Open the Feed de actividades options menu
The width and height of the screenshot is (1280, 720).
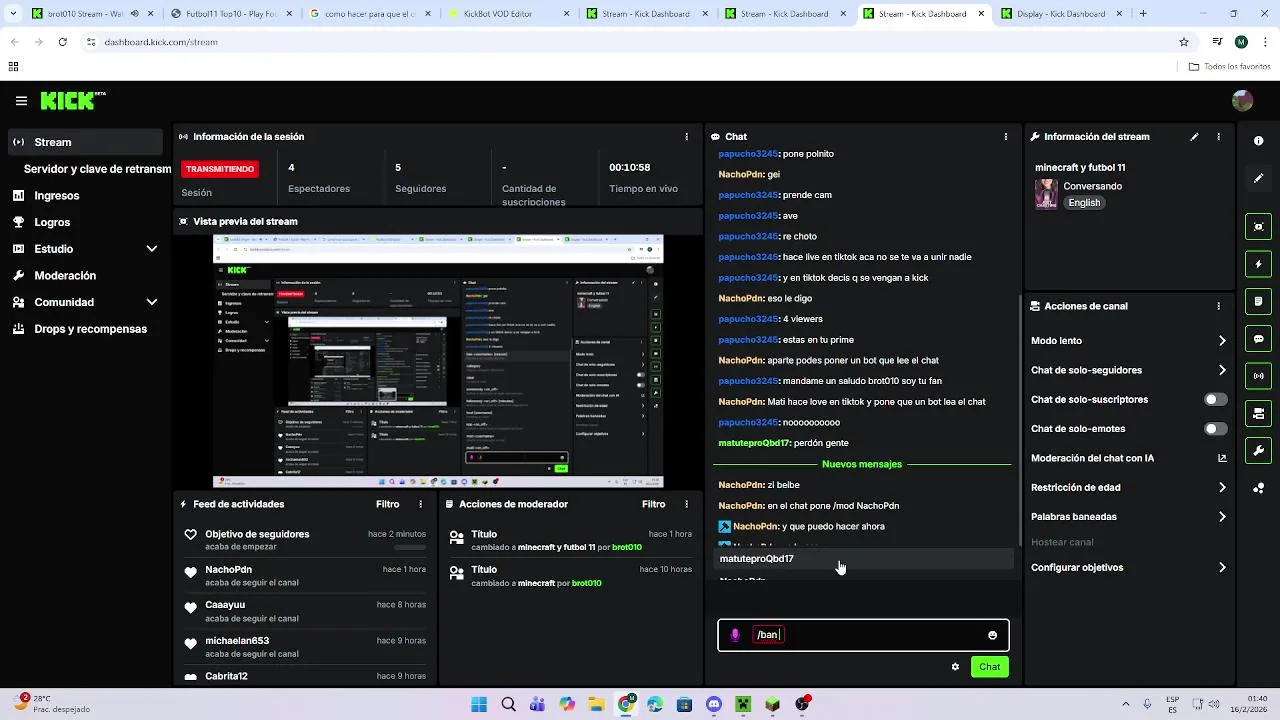pyautogui.click(x=420, y=504)
